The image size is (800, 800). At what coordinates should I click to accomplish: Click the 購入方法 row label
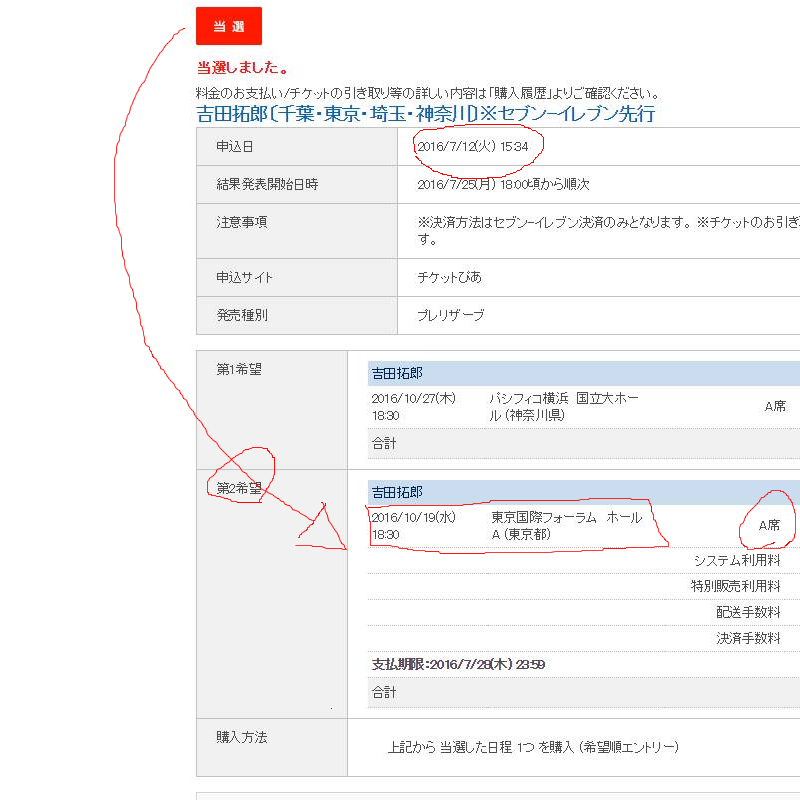(242, 737)
